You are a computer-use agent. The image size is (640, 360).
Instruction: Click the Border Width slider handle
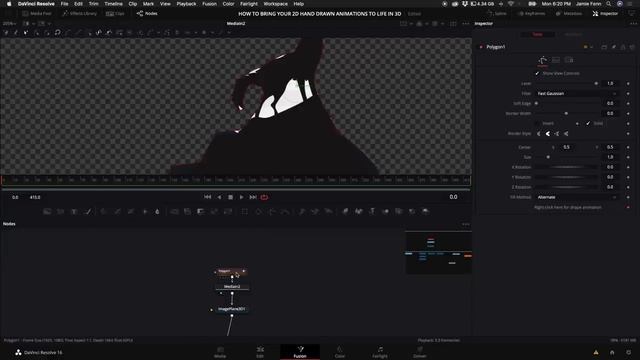pyautogui.click(x=566, y=113)
